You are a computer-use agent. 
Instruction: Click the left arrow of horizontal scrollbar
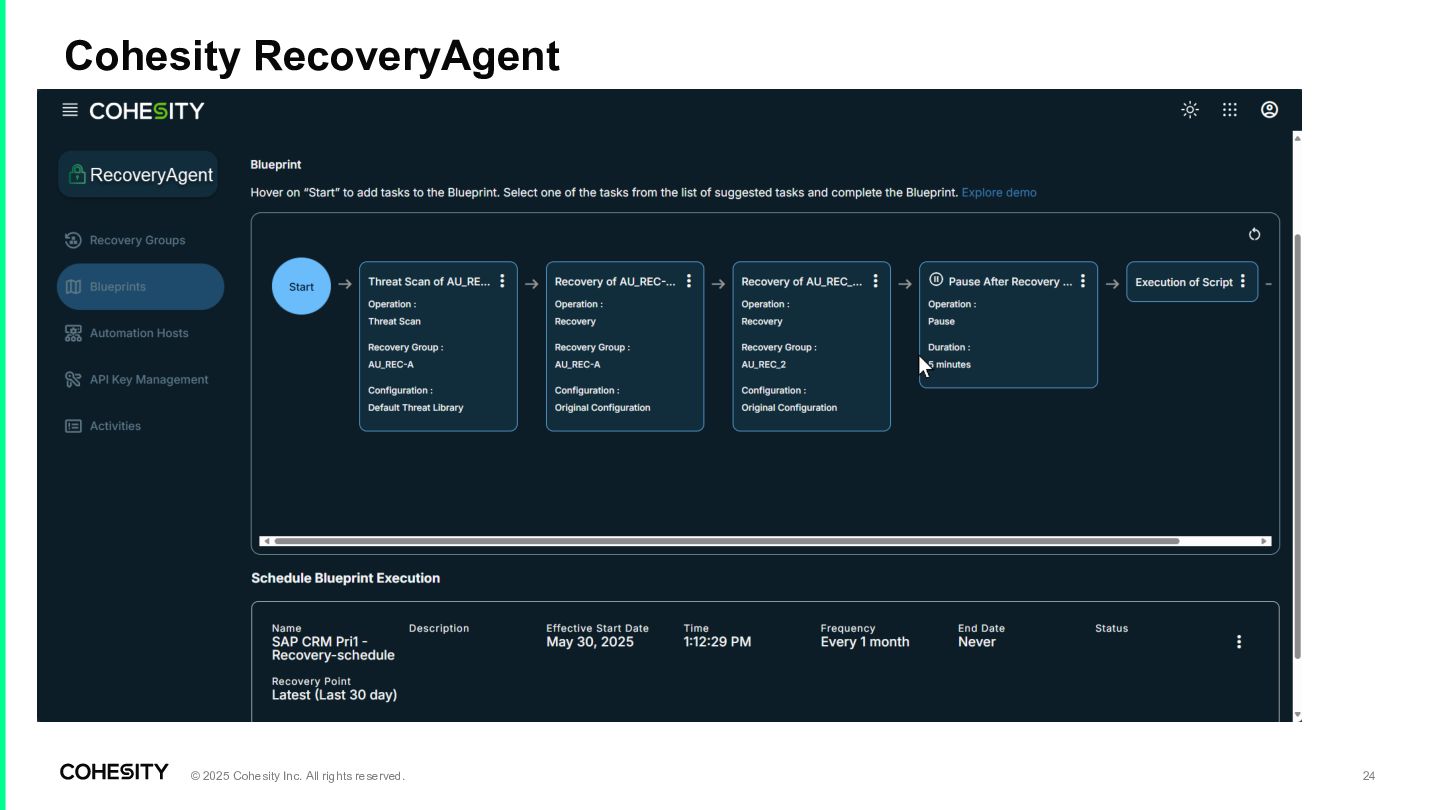pyautogui.click(x=266, y=541)
